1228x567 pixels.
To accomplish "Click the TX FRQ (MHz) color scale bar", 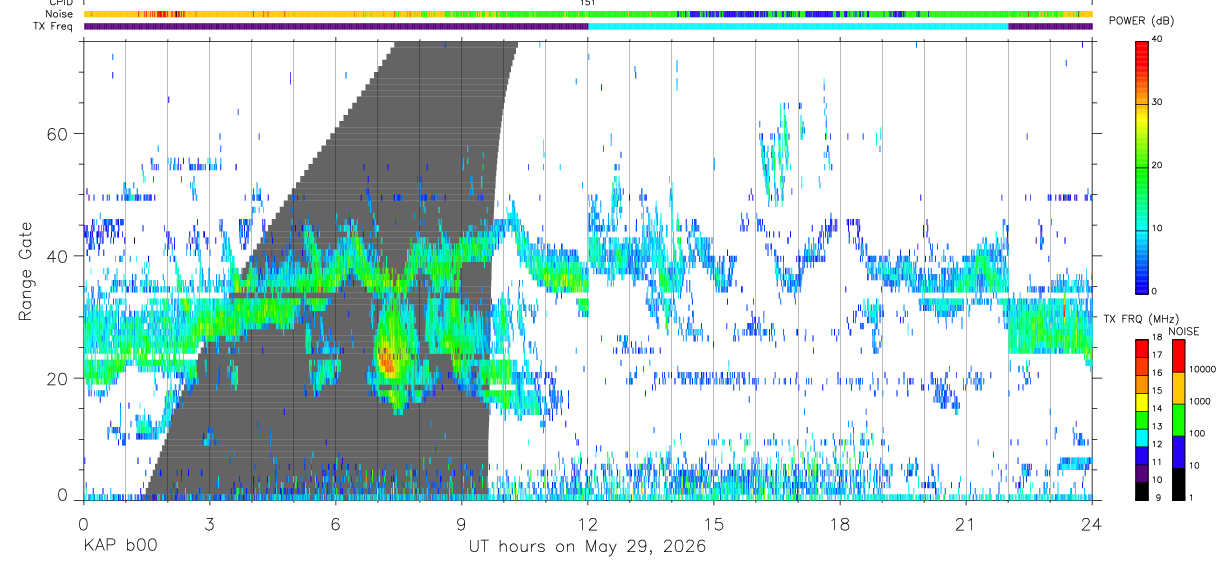I will click(1142, 419).
